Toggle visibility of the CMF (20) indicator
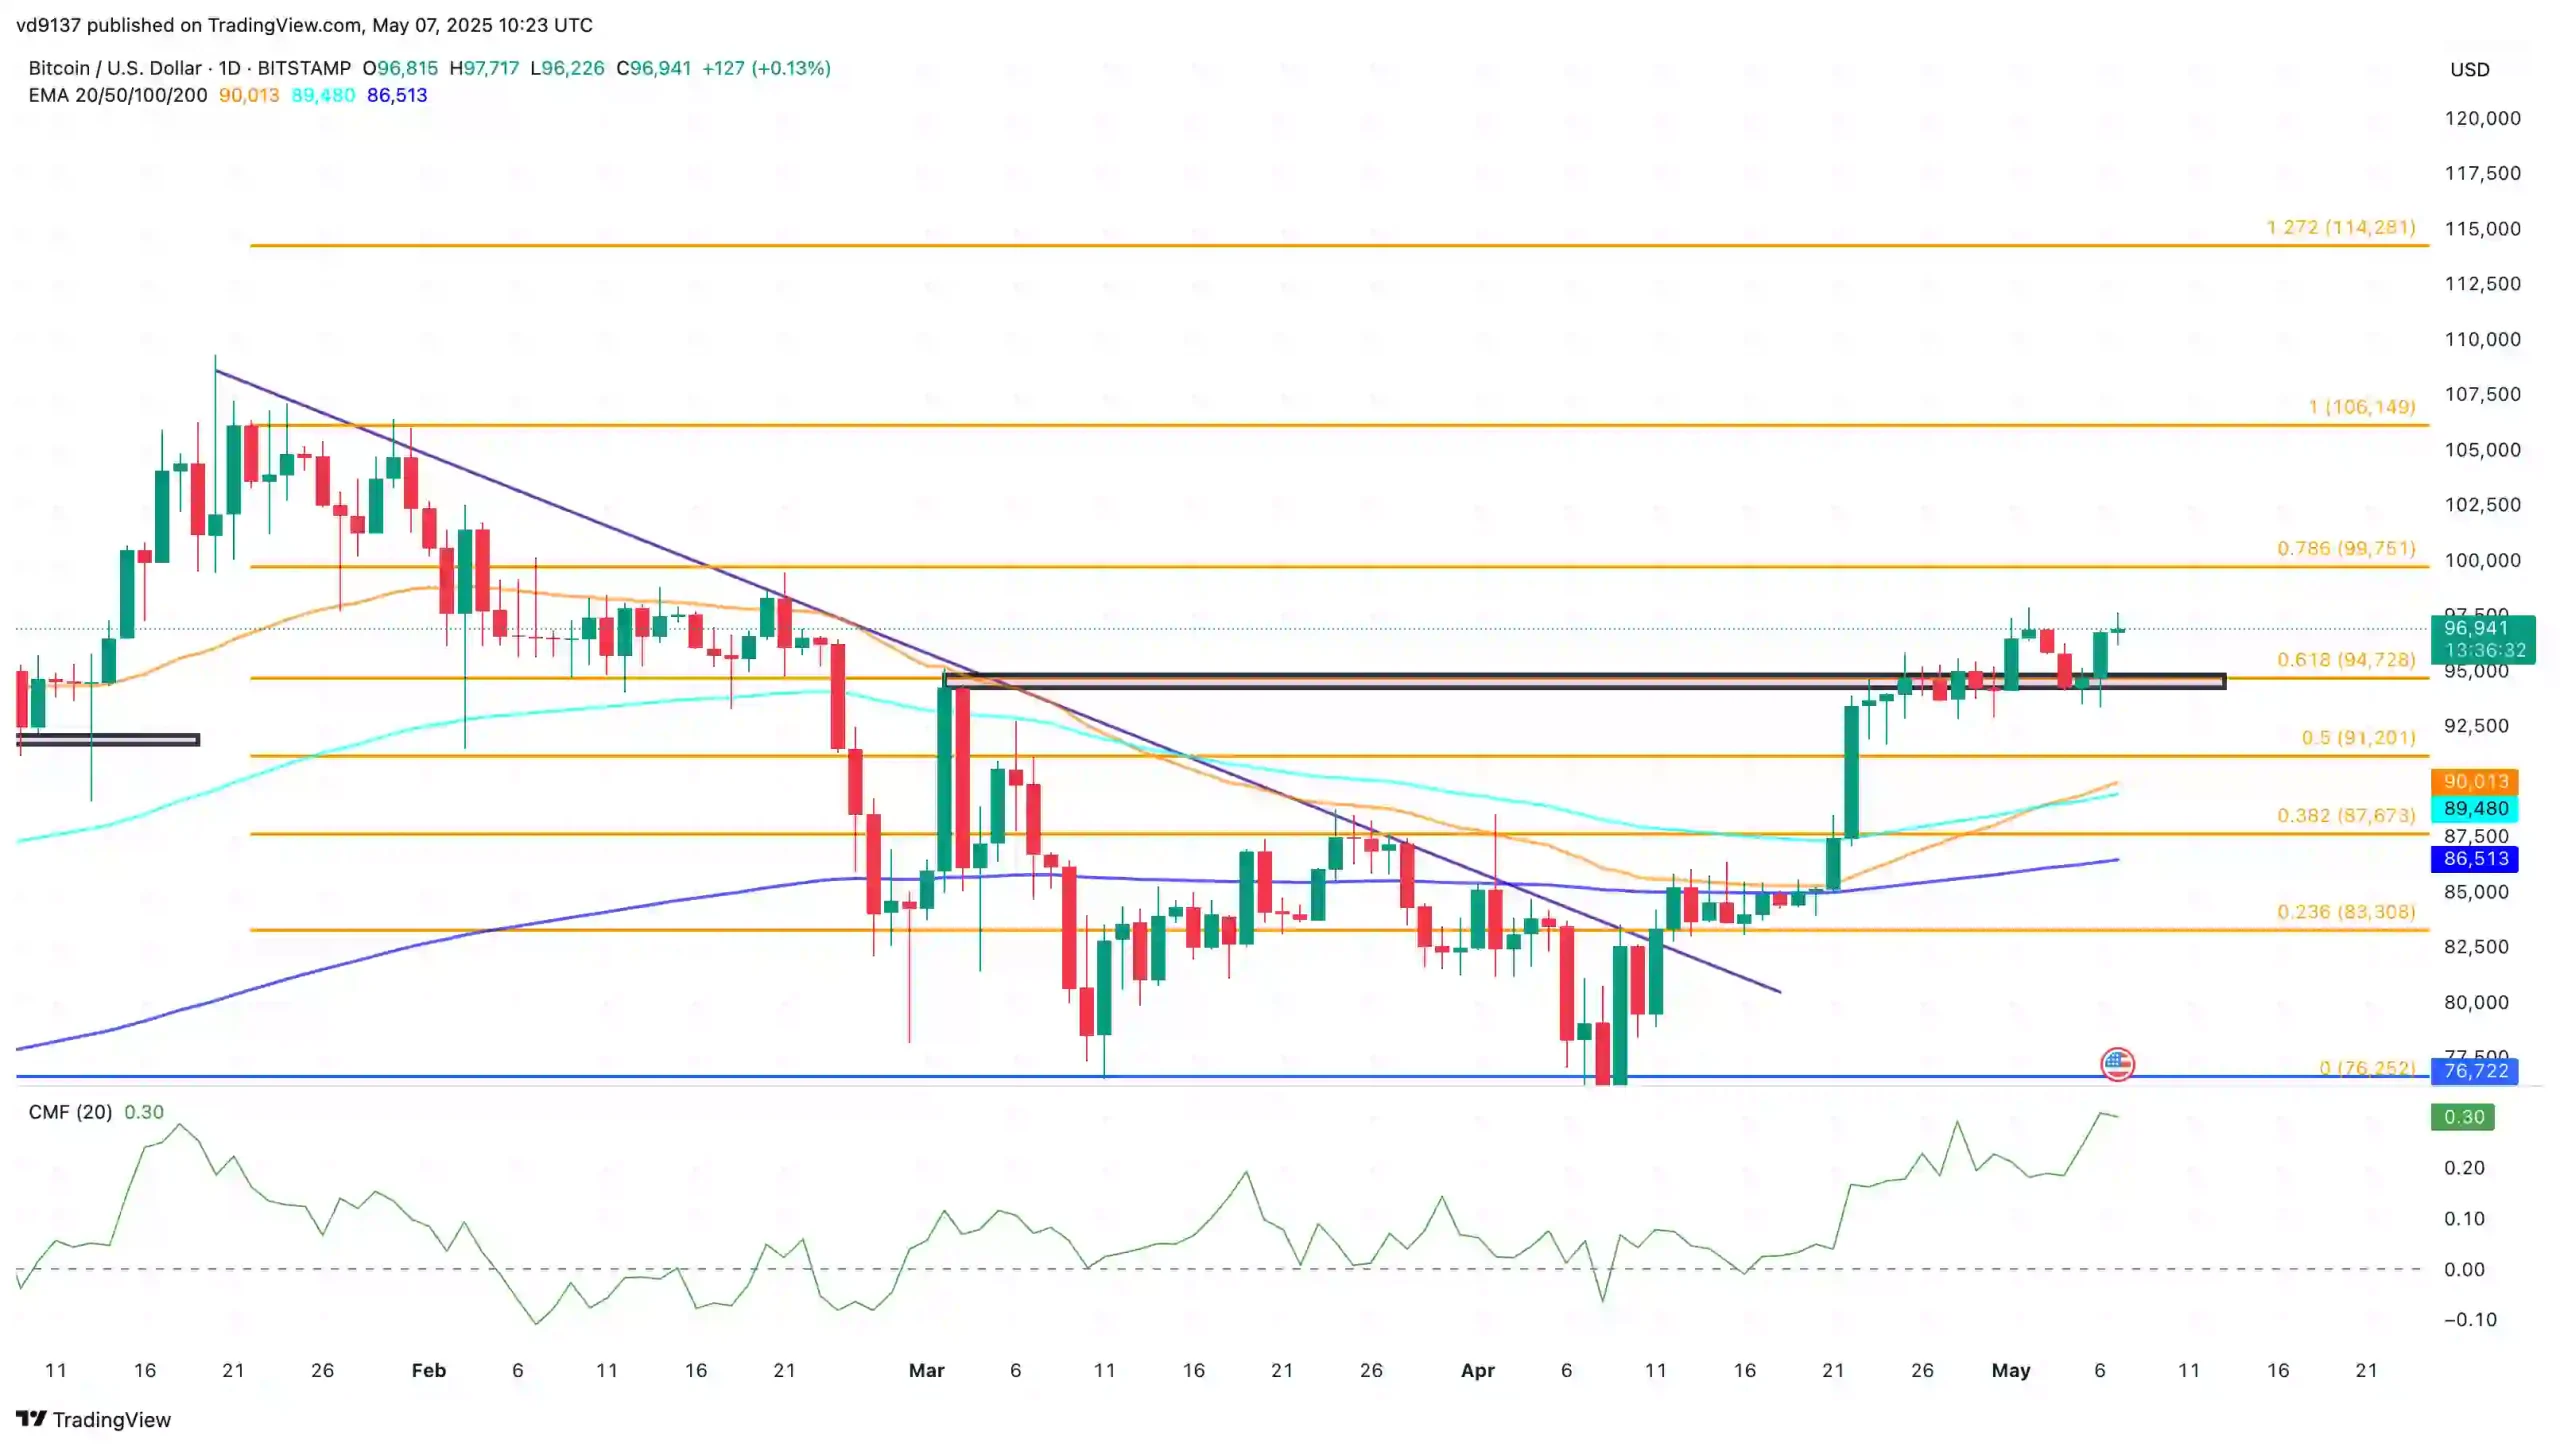Image resolution: width=2560 pixels, height=1447 pixels. 70,1111
